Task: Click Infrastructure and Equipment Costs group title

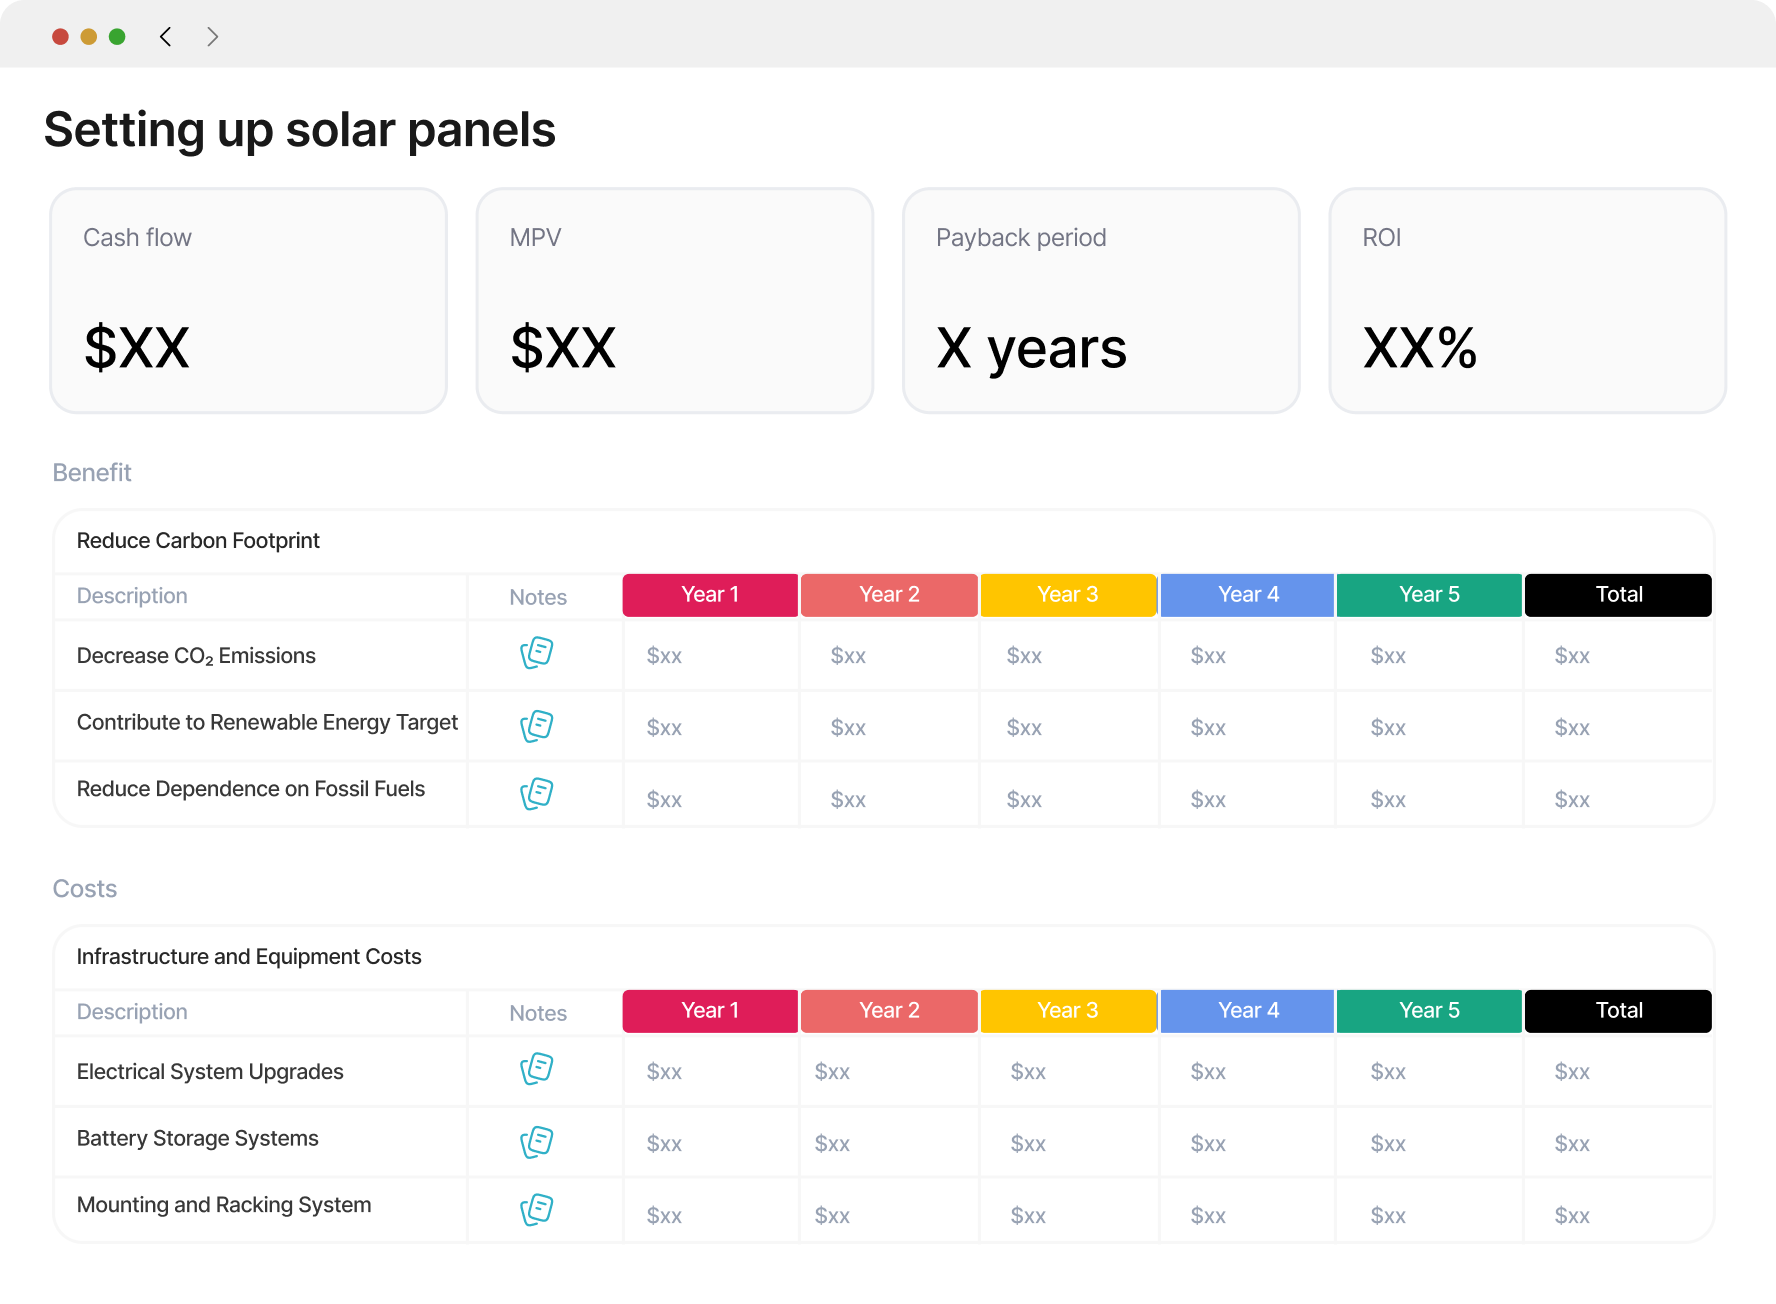Action: click(x=249, y=957)
